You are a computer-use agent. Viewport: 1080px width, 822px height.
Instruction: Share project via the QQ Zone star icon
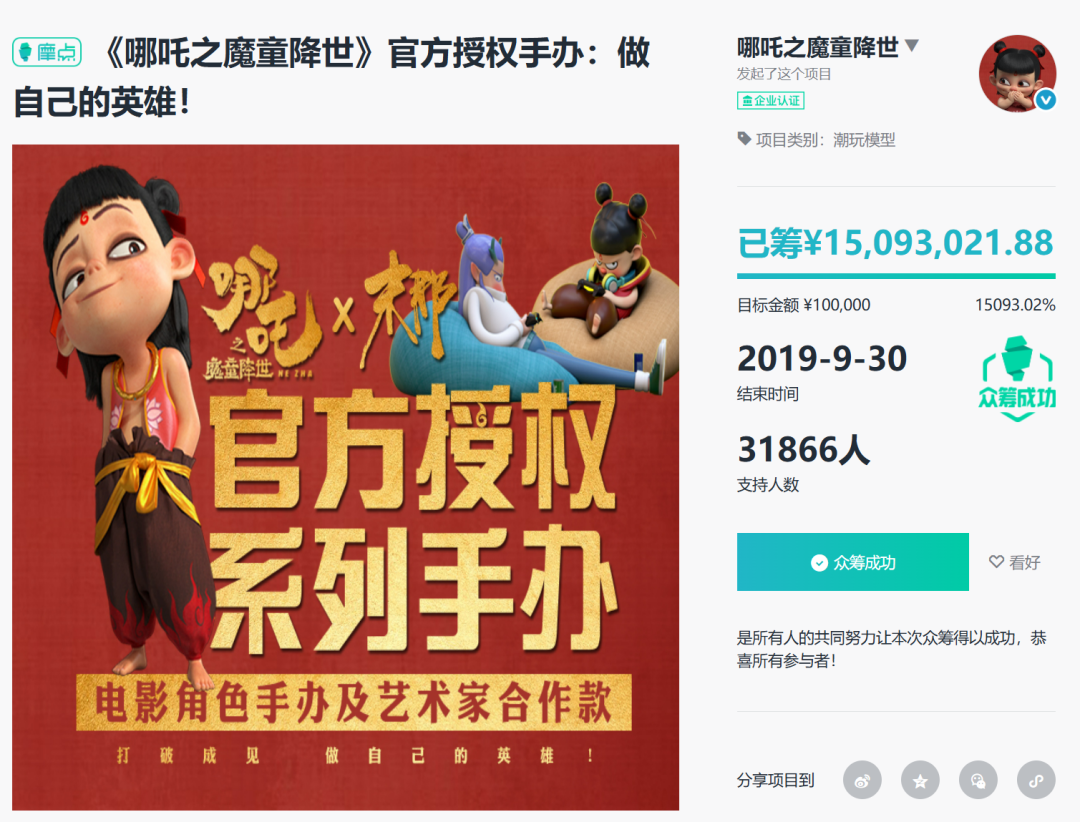[x=920, y=780]
